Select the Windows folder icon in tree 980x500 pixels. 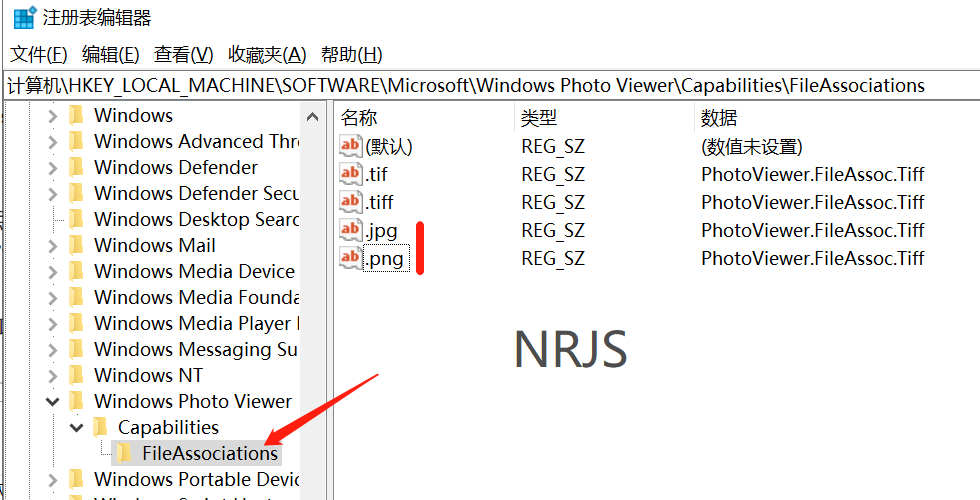tap(76, 116)
